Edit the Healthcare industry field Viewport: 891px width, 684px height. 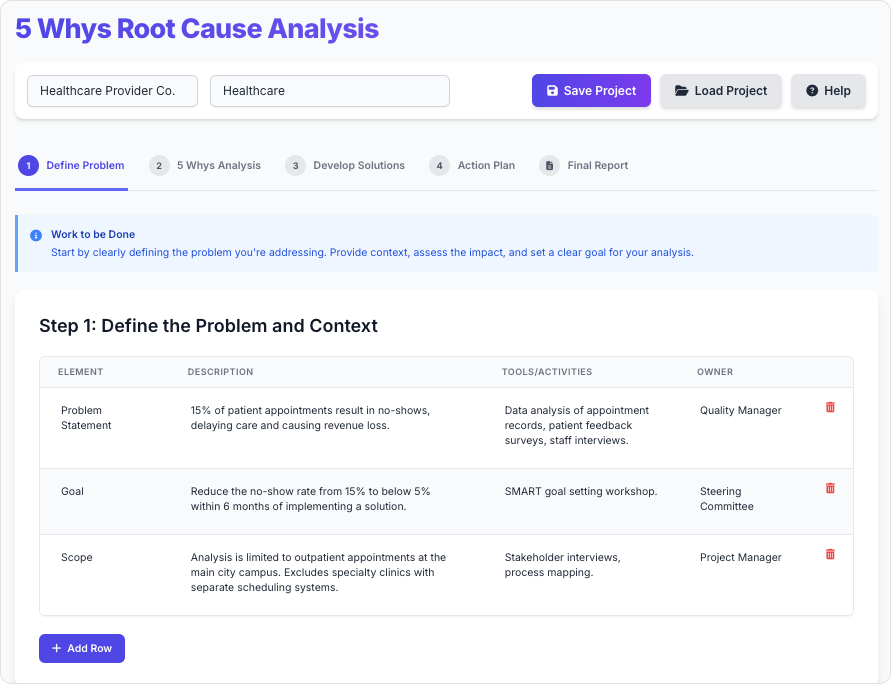click(330, 91)
